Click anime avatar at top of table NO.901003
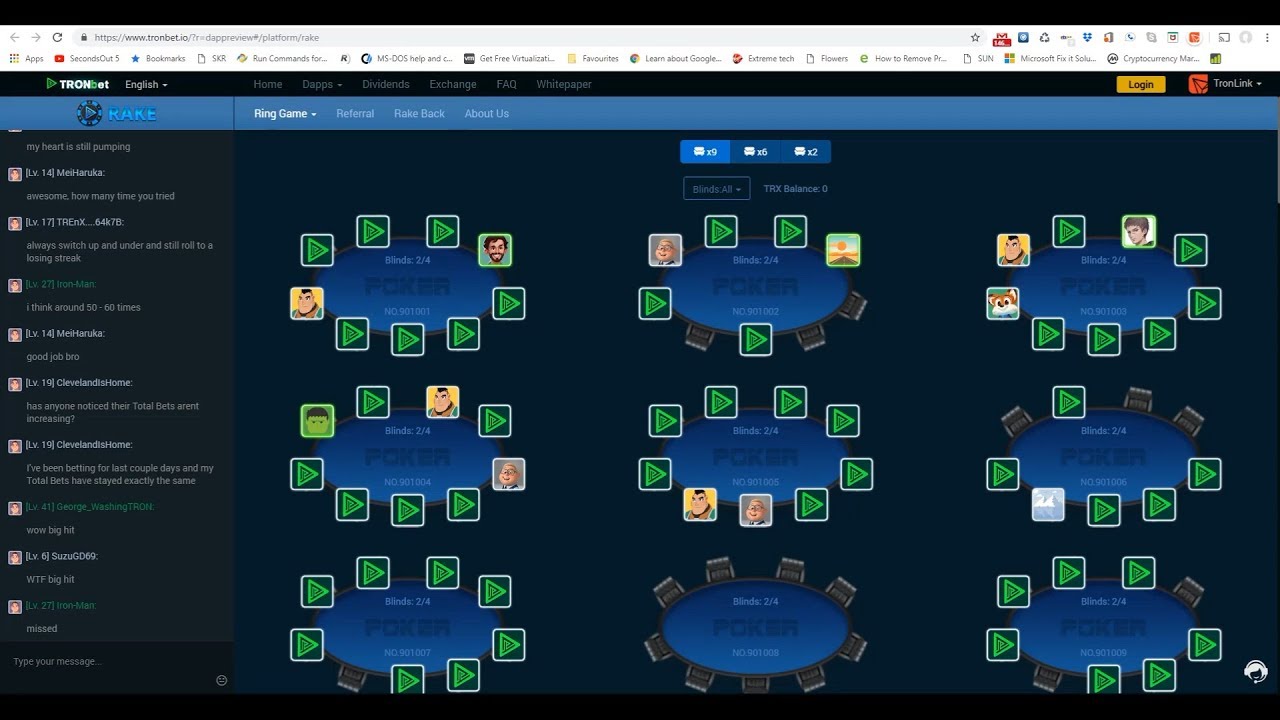The height and width of the screenshot is (720, 1280). pos(1139,232)
